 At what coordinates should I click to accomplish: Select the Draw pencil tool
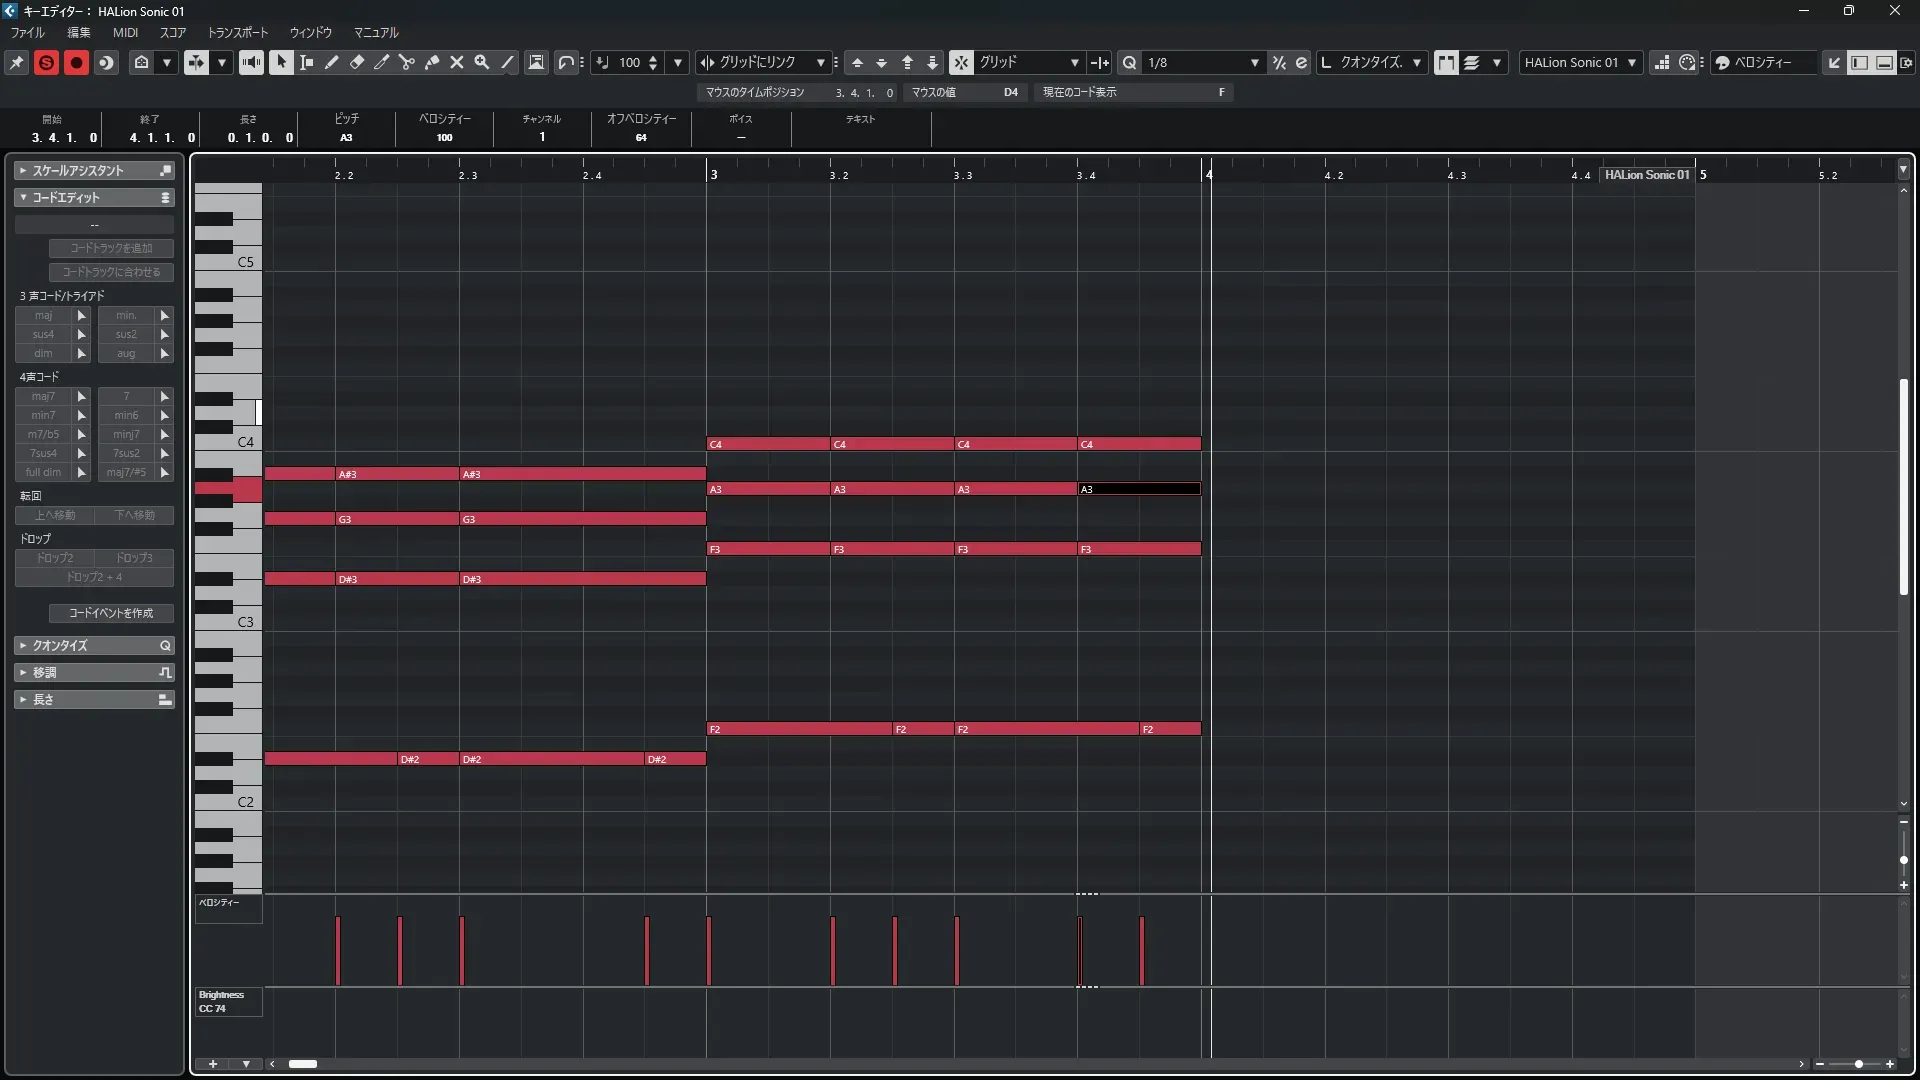coord(332,62)
